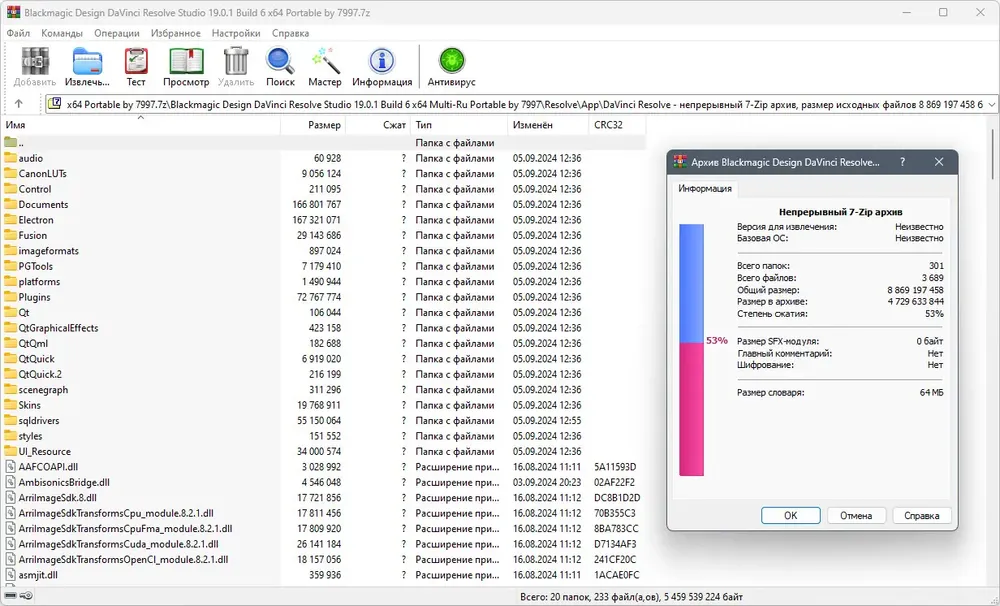Select the Skins folder row
This screenshot has height=606, width=1000.
[325, 405]
